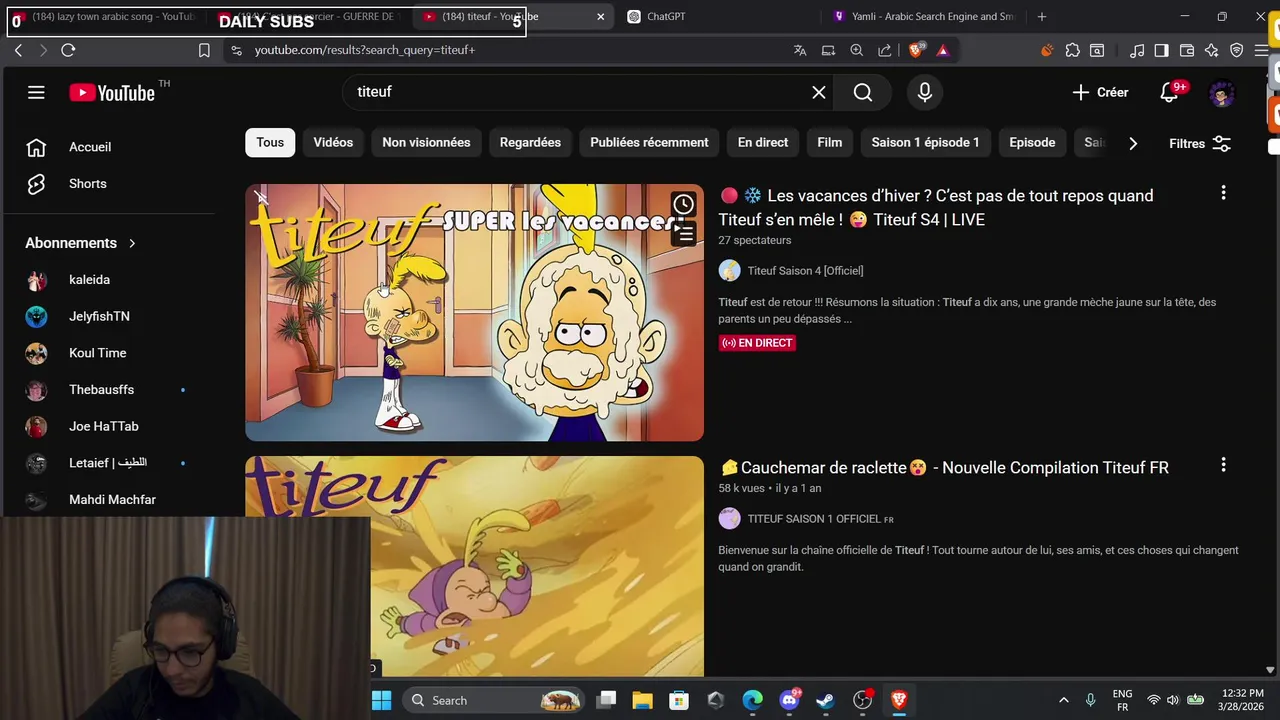Open File Explorer from the taskbar

[x=642, y=700]
